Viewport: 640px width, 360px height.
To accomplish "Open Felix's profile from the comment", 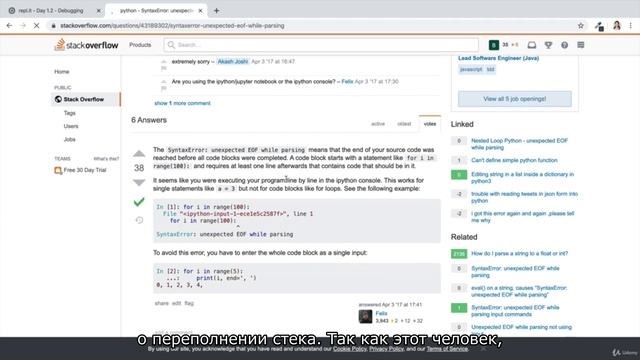I will [347, 82].
